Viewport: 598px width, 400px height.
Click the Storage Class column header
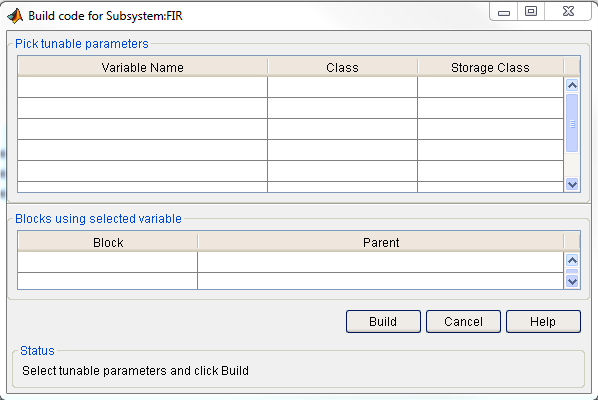[x=490, y=67]
